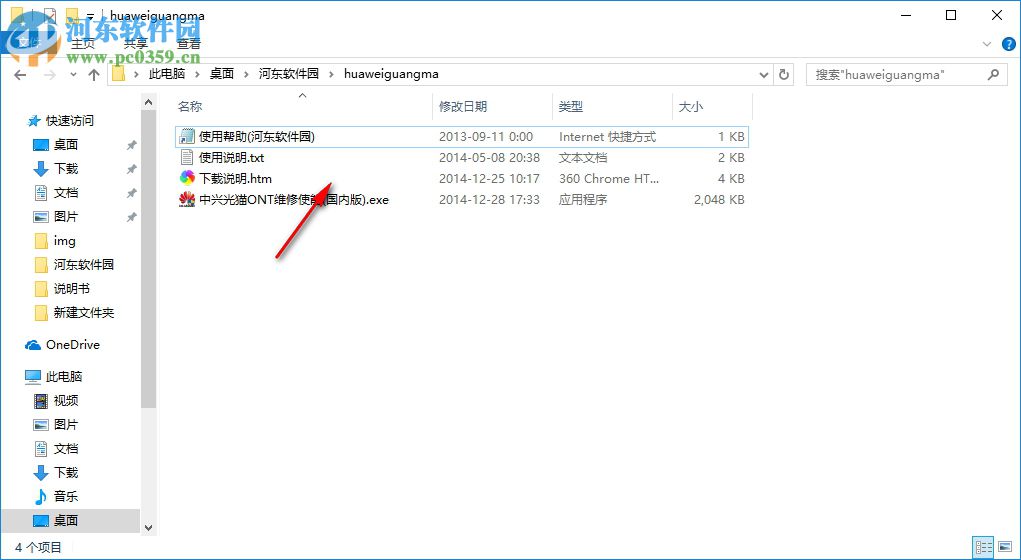This screenshot has height=560, width=1021.
Task: Select the 使用说明.txt file icon
Action: [187, 158]
